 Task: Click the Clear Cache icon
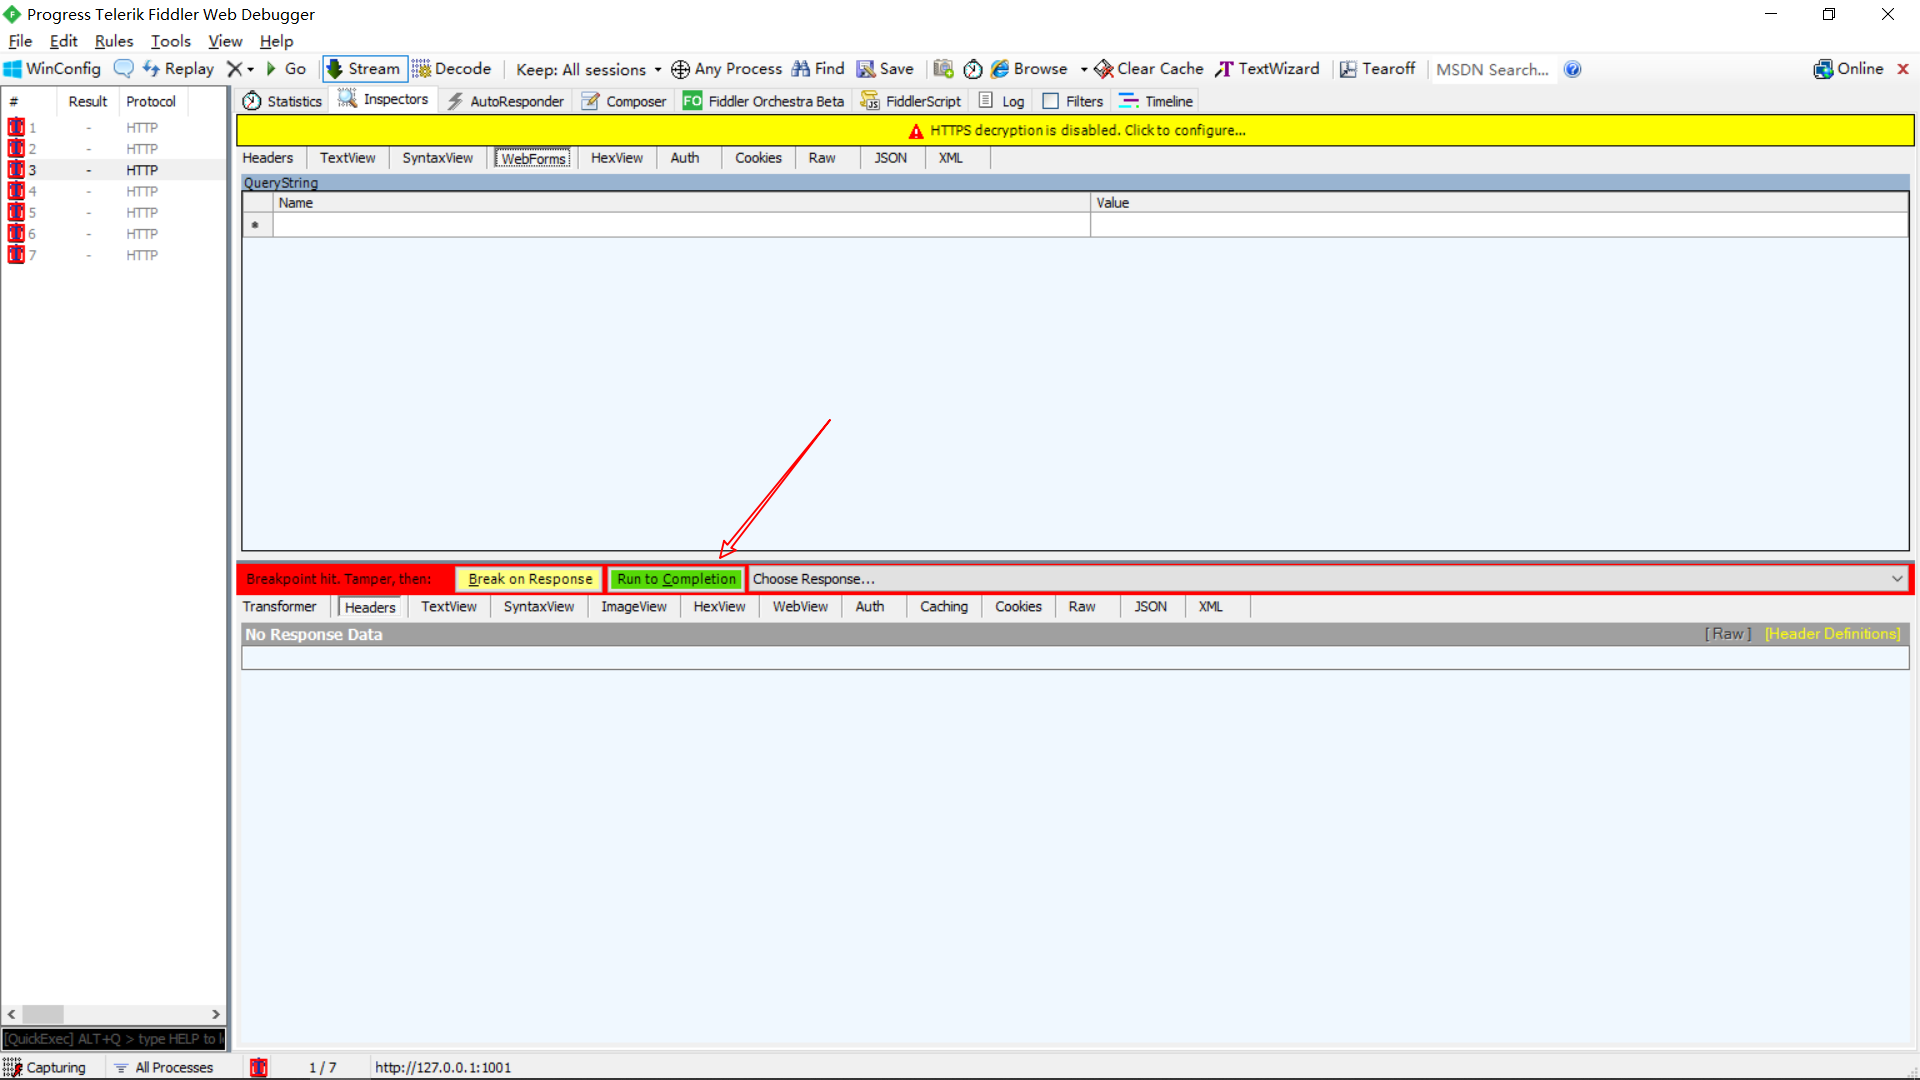tap(1104, 69)
